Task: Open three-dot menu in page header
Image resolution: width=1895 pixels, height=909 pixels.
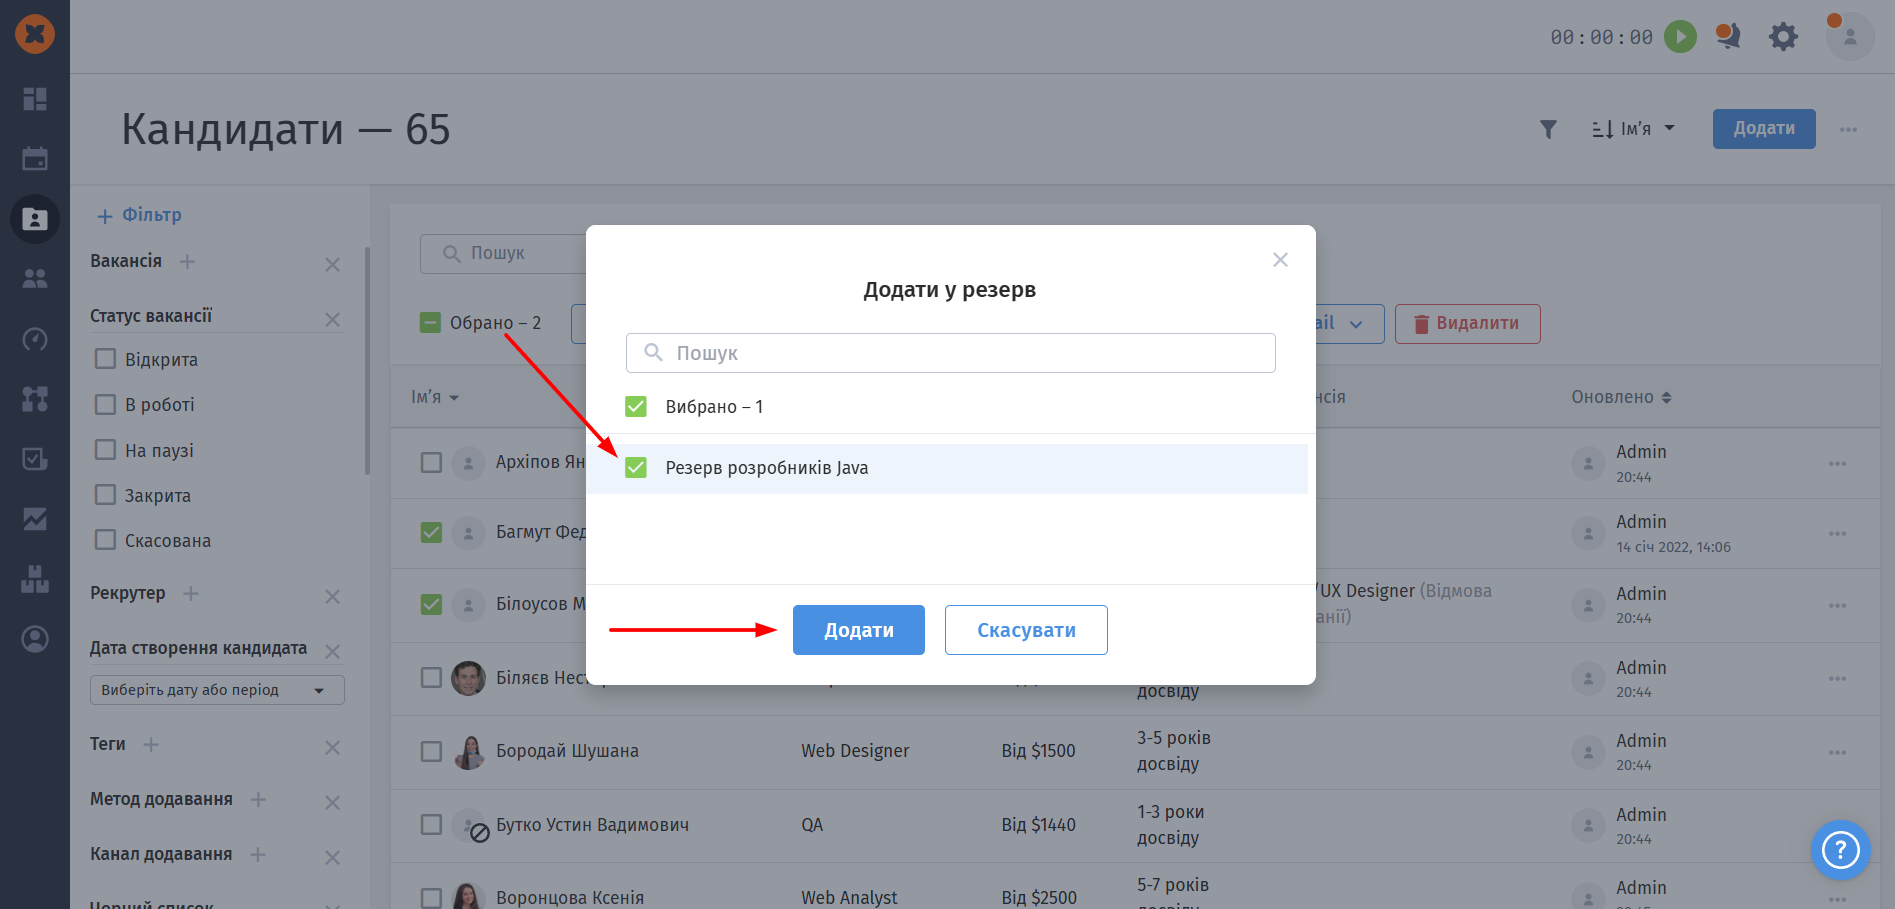Action: [1848, 129]
